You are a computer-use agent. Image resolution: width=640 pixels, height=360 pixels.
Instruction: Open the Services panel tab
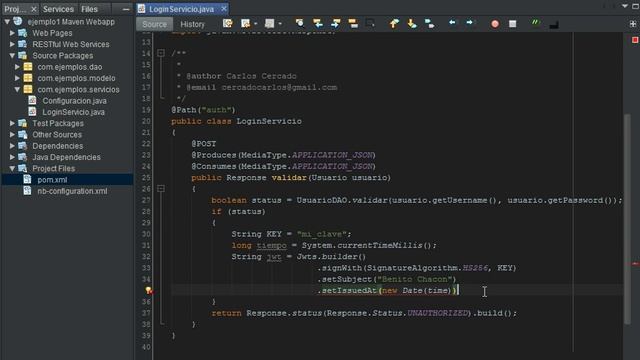tap(58, 9)
